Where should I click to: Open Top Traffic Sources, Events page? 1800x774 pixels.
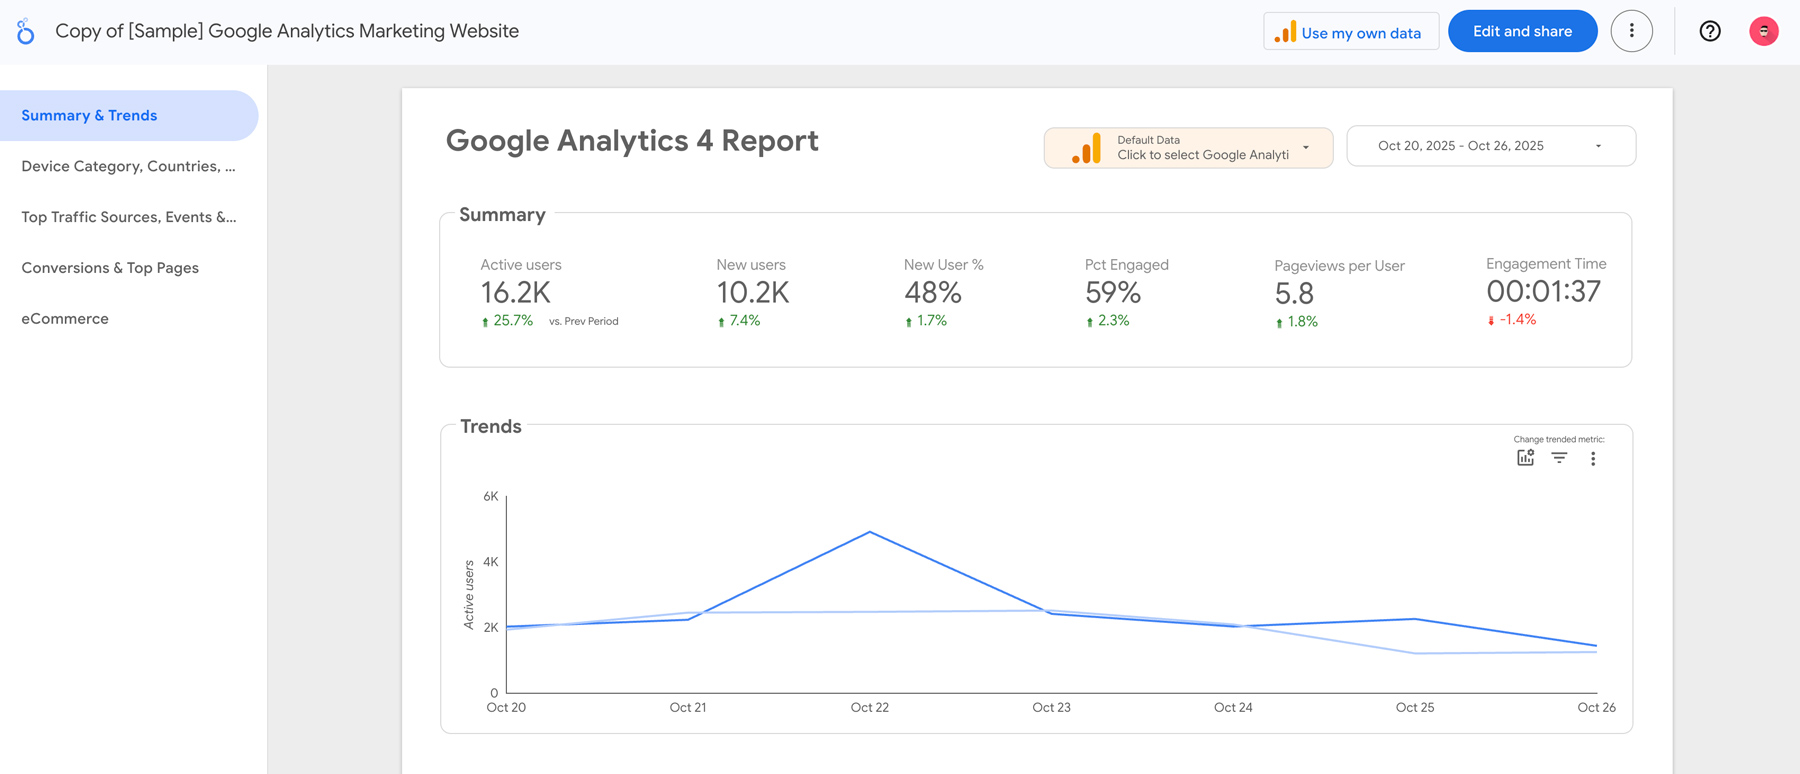click(x=128, y=217)
